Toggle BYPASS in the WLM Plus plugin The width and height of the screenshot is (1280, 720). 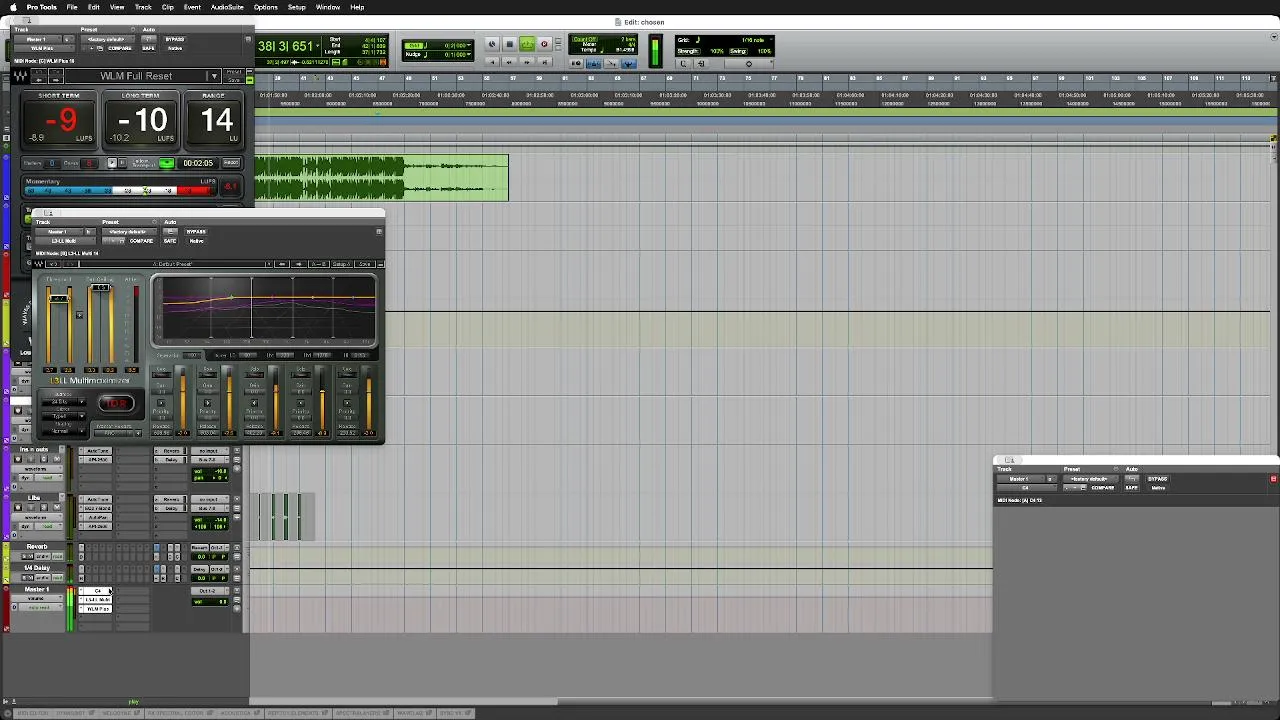pyautogui.click(x=175, y=39)
